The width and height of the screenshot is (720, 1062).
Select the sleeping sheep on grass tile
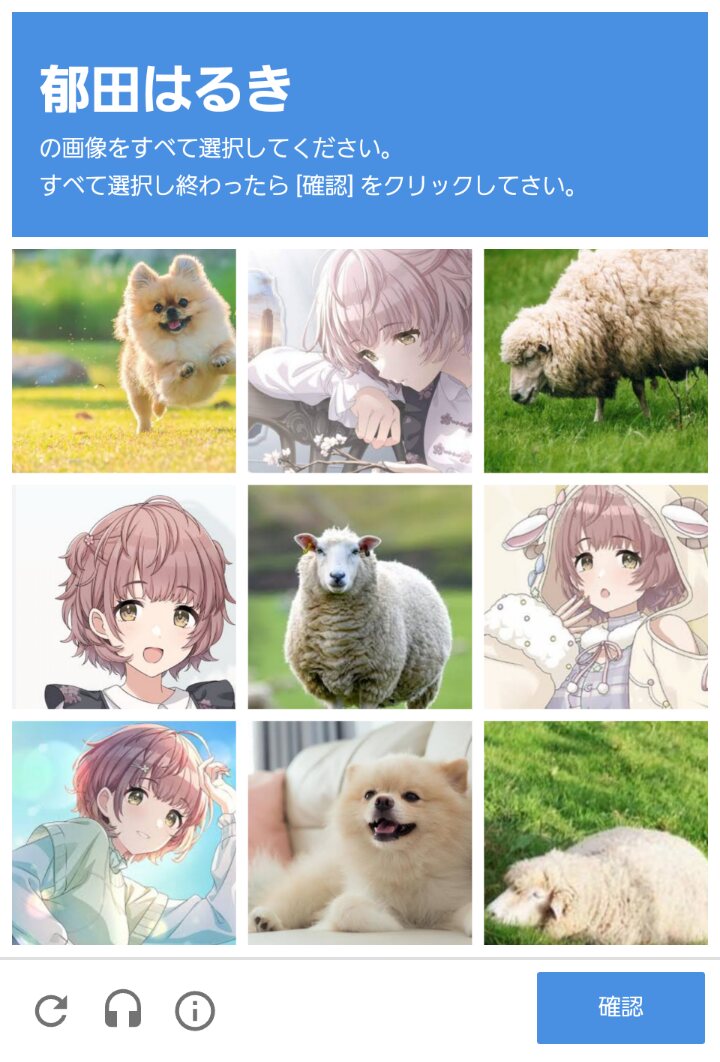coord(595,832)
